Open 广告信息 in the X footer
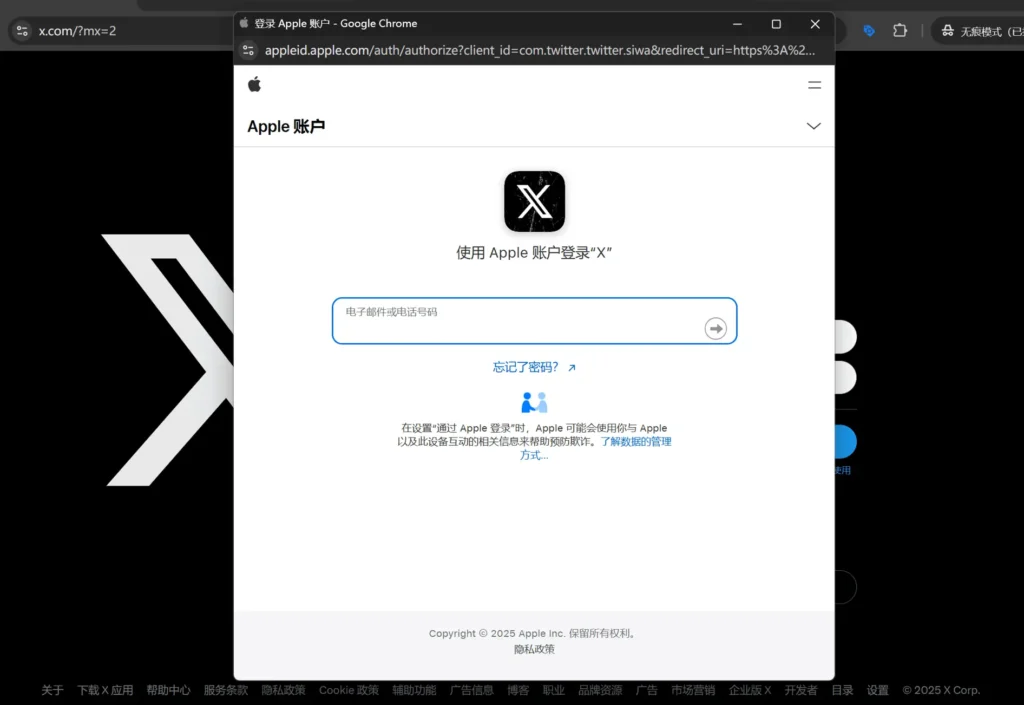 tap(472, 690)
